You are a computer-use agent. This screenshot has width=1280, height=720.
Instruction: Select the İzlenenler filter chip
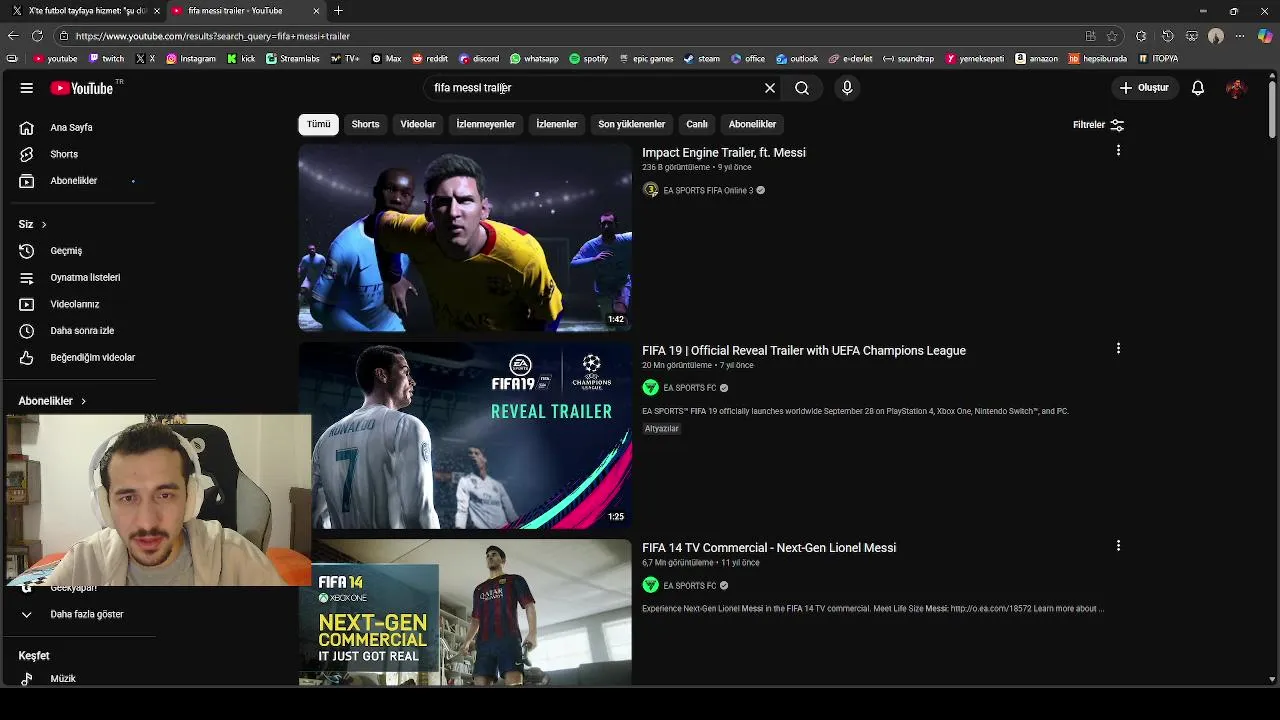click(557, 124)
